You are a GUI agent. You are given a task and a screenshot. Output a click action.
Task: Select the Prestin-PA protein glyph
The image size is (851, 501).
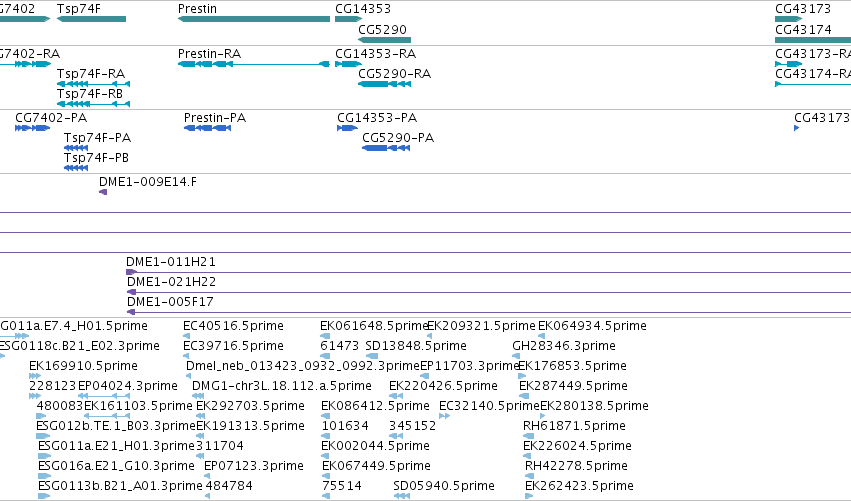pos(207,128)
